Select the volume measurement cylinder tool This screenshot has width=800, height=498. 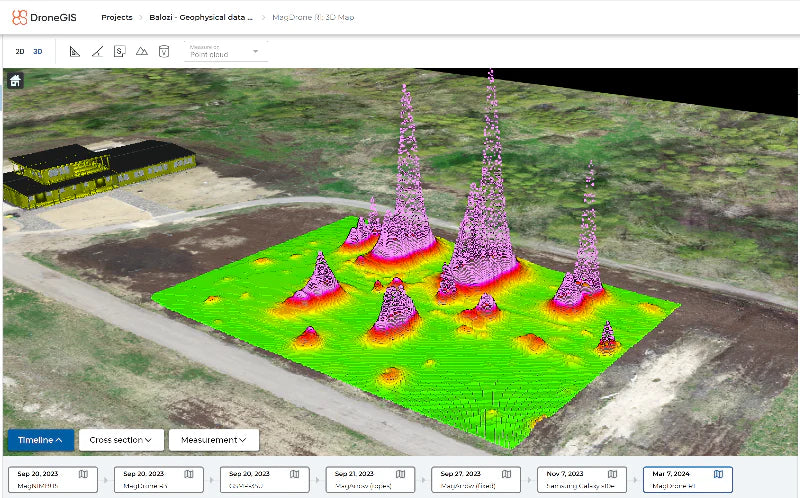click(163, 51)
